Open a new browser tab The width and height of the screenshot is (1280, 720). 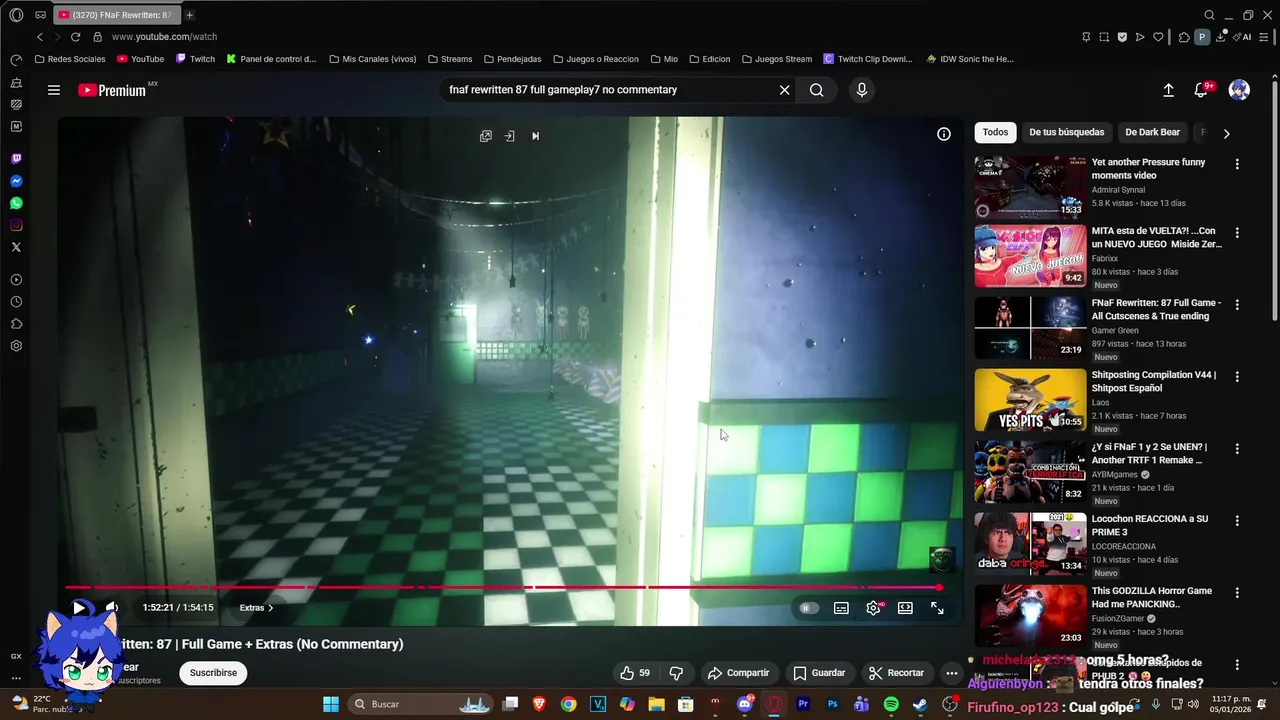tap(189, 15)
